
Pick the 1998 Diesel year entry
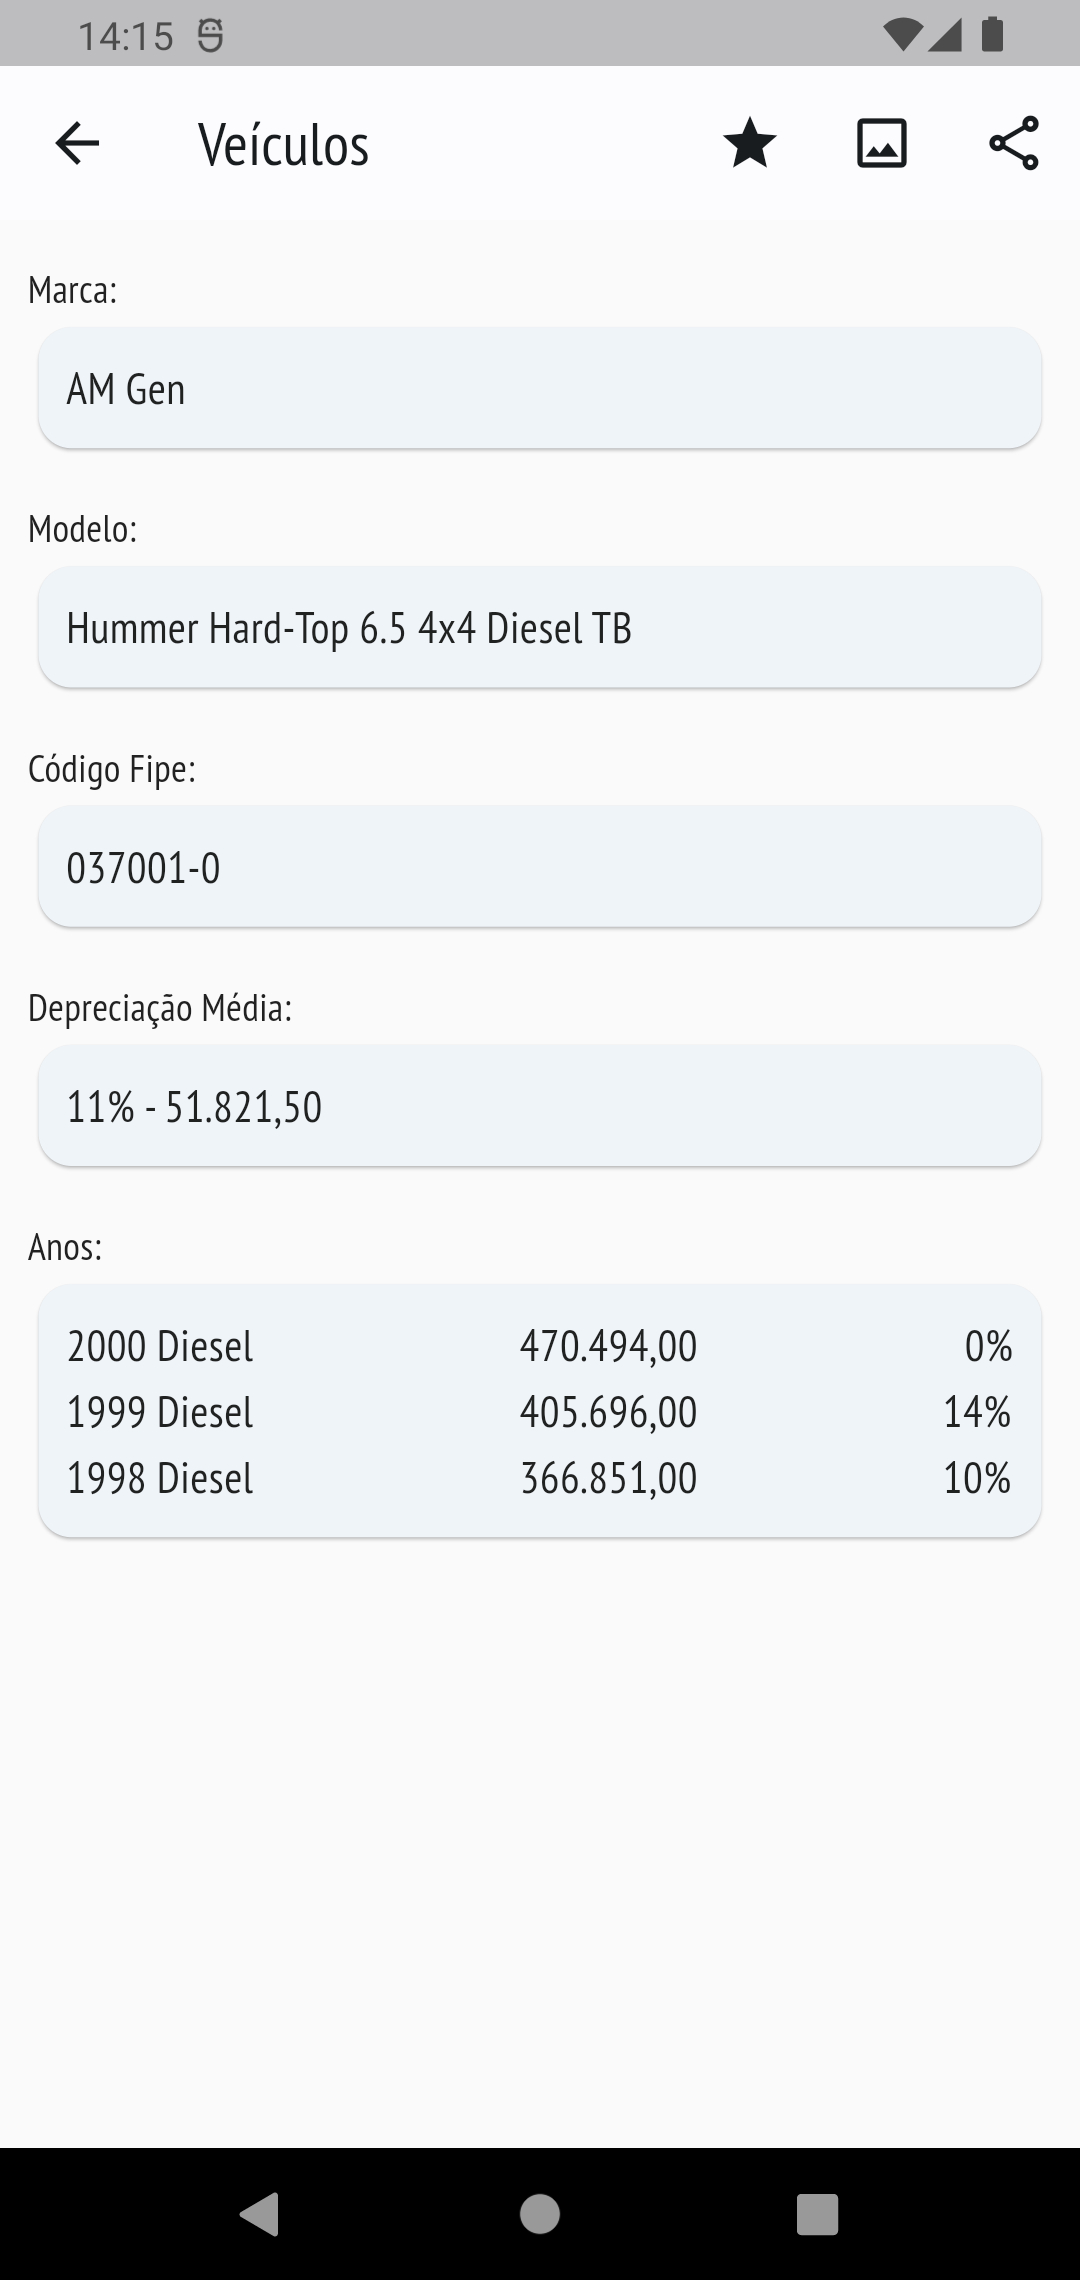[x=160, y=1478]
